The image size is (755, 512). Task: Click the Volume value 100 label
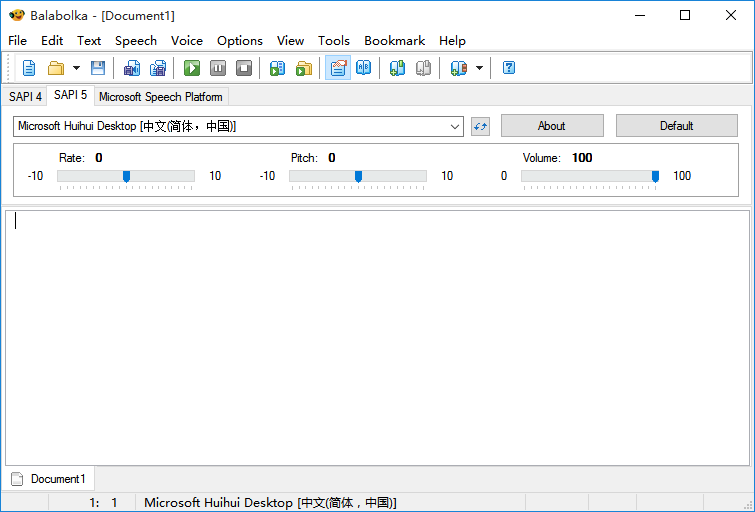[x=582, y=158]
